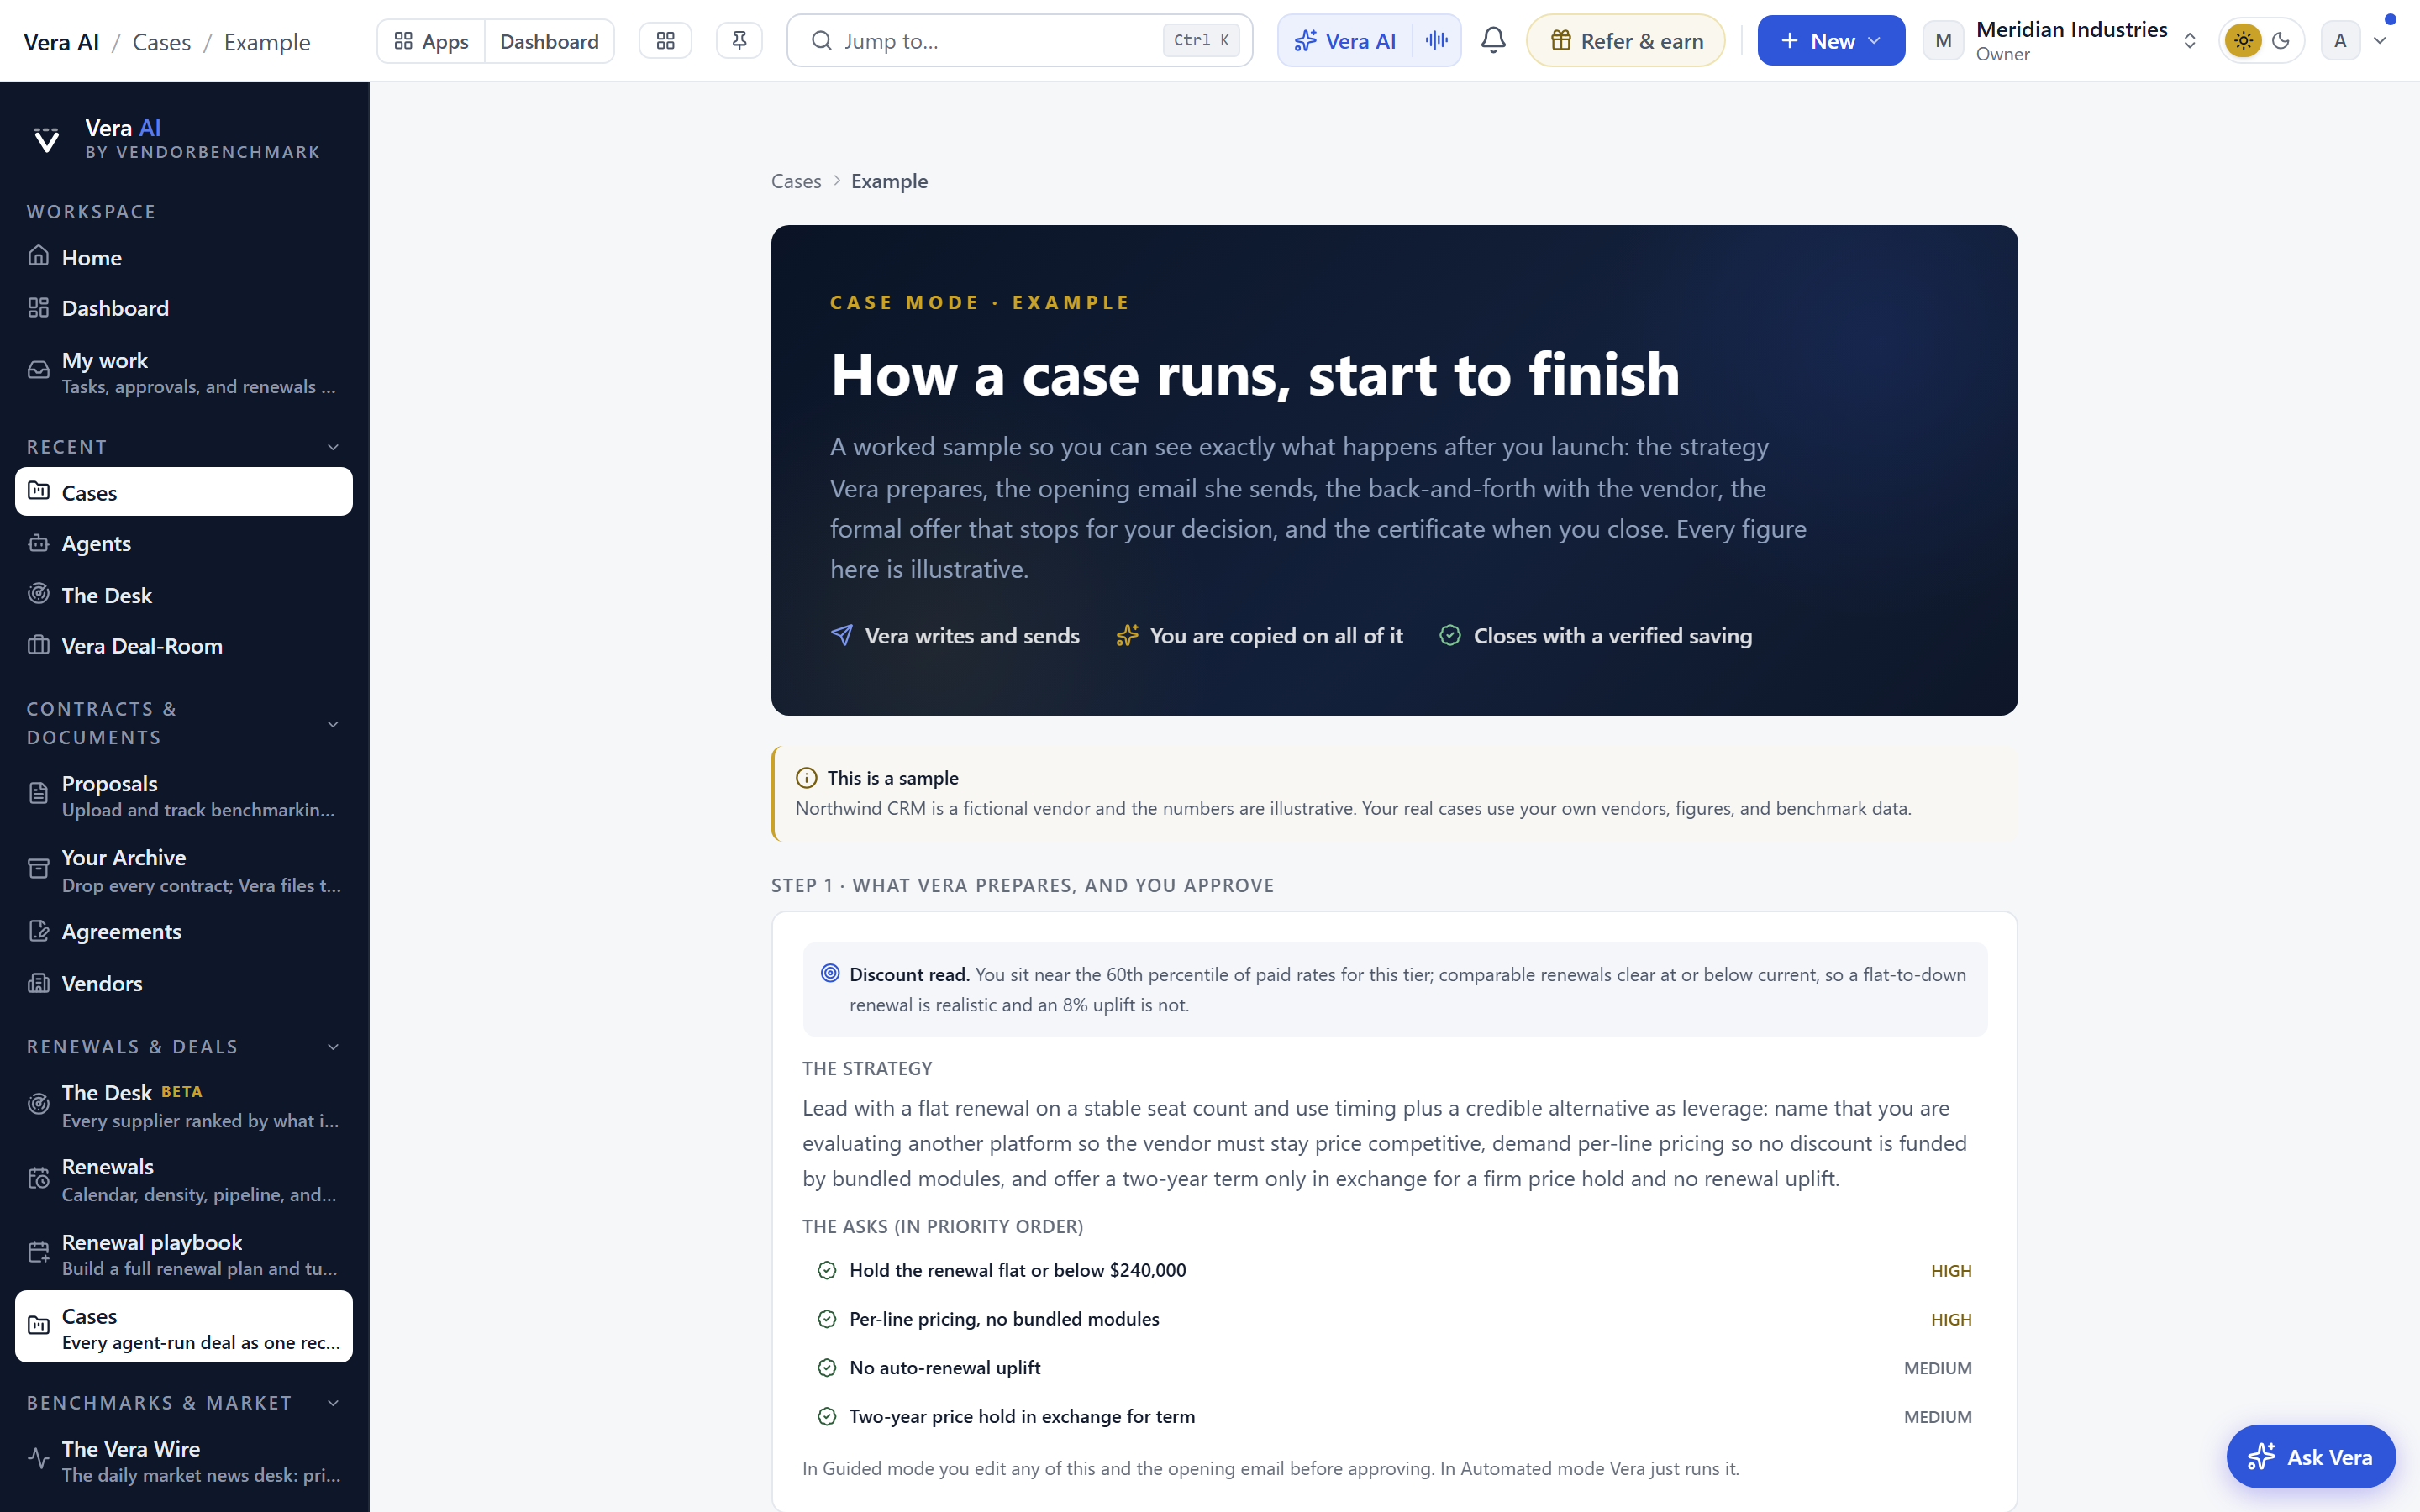2420x1512 pixels.
Task: Click the Agents robot icon
Action: [x=39, y=543]
